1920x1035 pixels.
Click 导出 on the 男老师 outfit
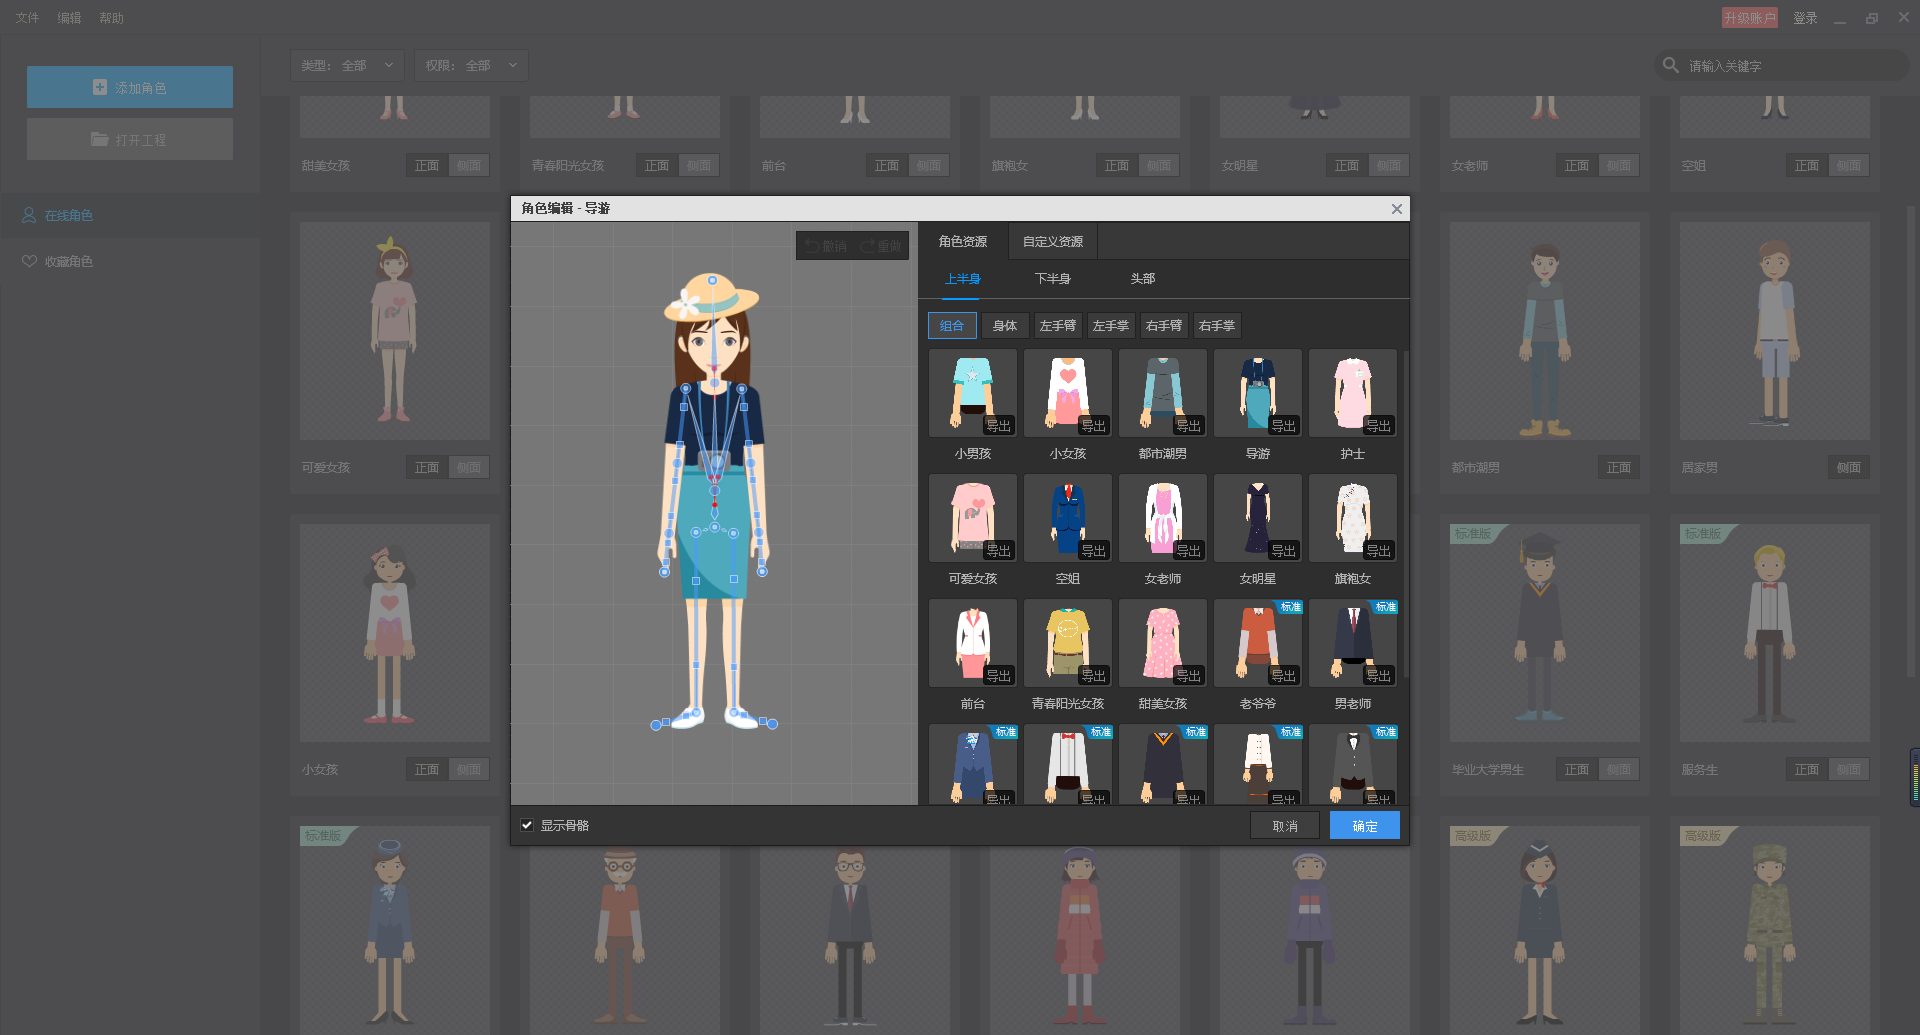[x=1378, y=675]
